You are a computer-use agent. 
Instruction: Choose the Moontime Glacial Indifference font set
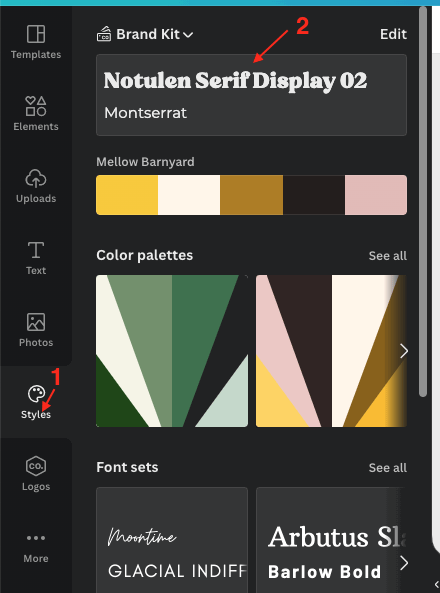coord(172,540)
